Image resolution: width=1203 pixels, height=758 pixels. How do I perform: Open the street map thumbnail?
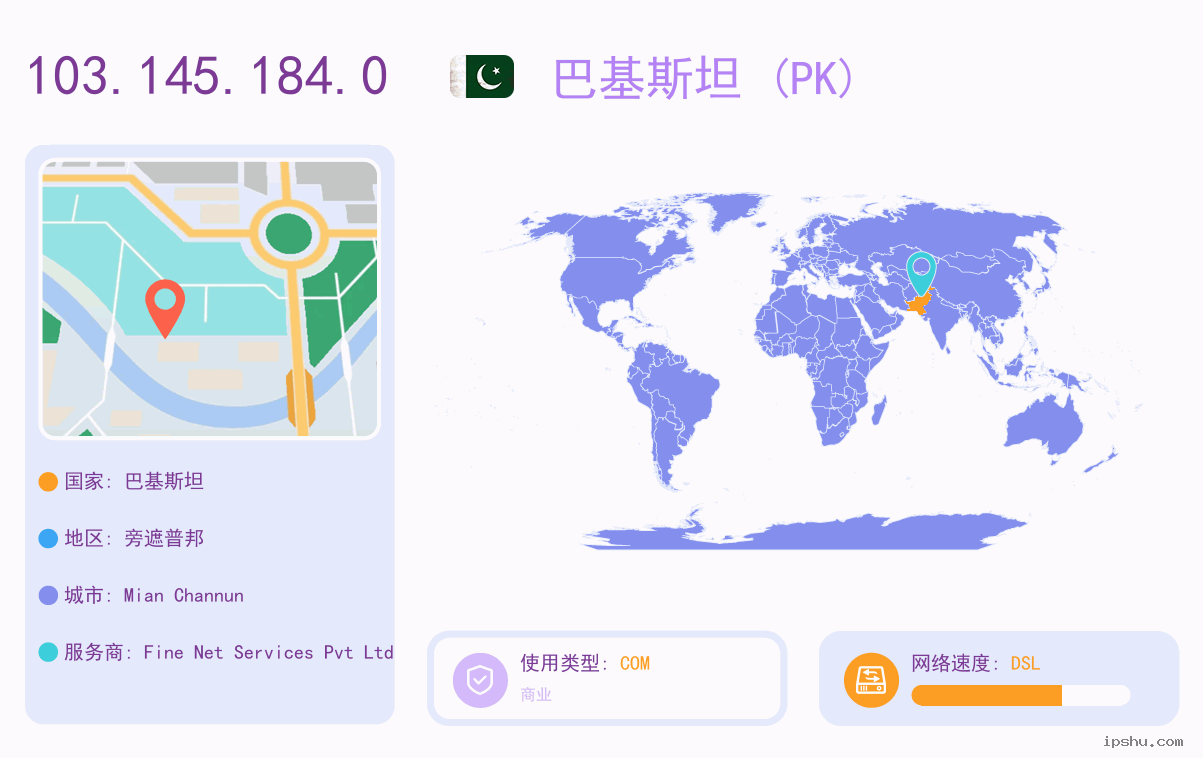click(x=209, y=299)
